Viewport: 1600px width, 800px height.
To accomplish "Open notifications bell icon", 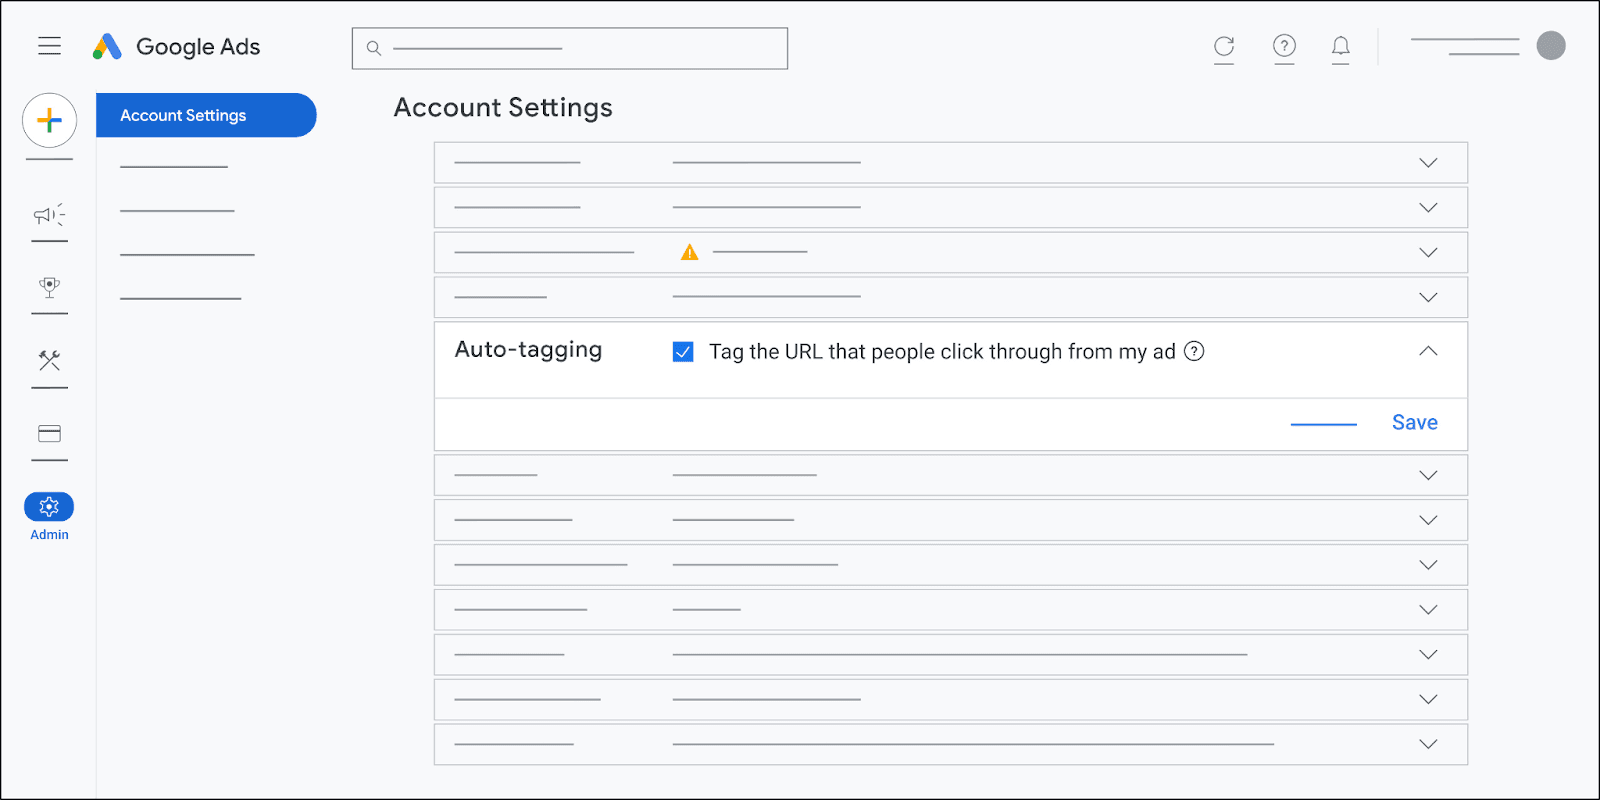I will (1340, 46).
